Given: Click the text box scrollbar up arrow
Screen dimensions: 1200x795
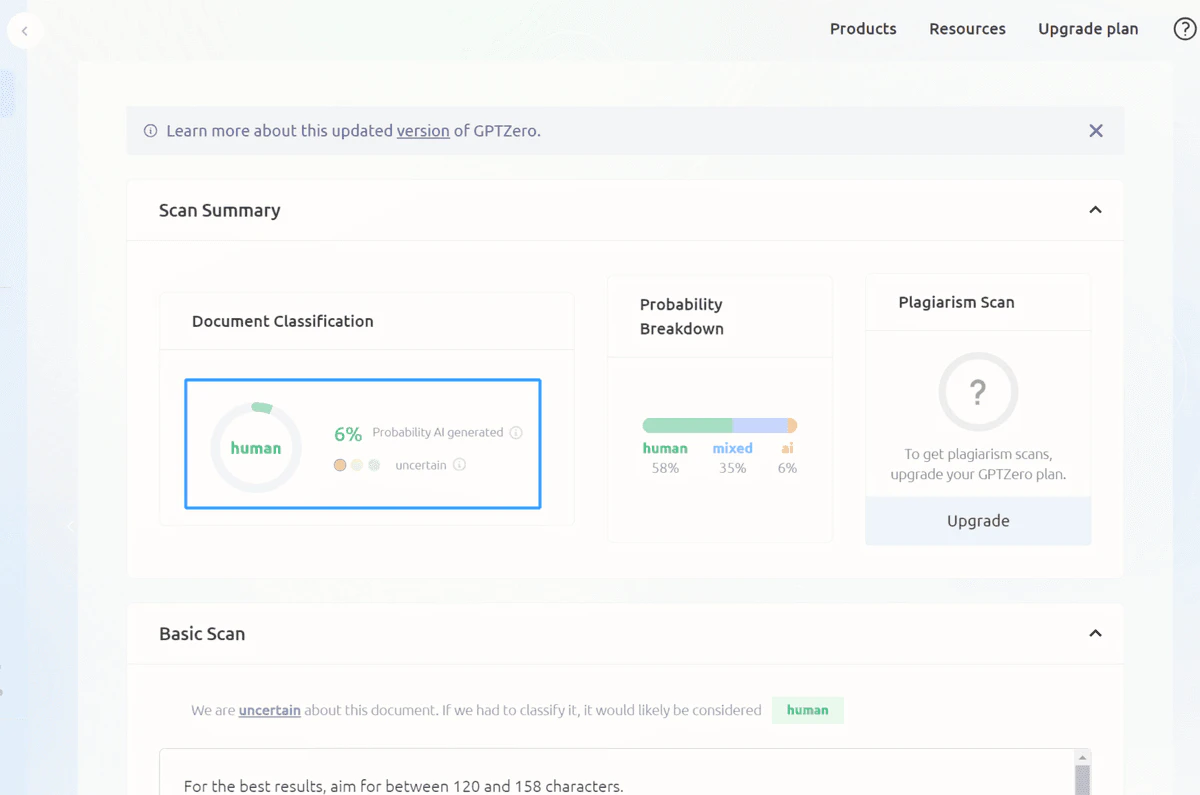Looking at the screenshot, I should (x=1082, y=759).
